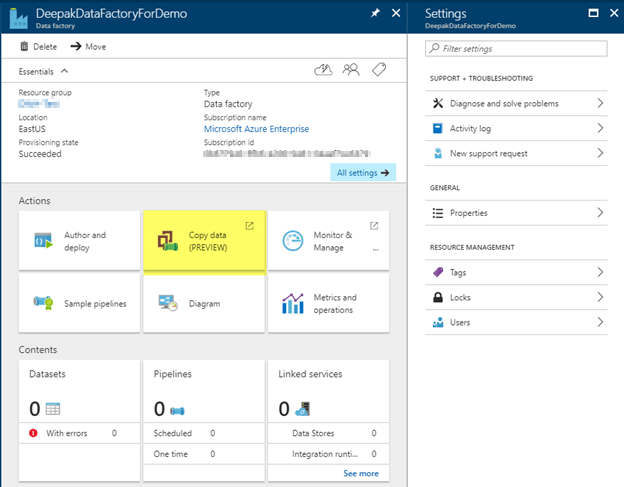Open the Author and deploy tile

79,241
